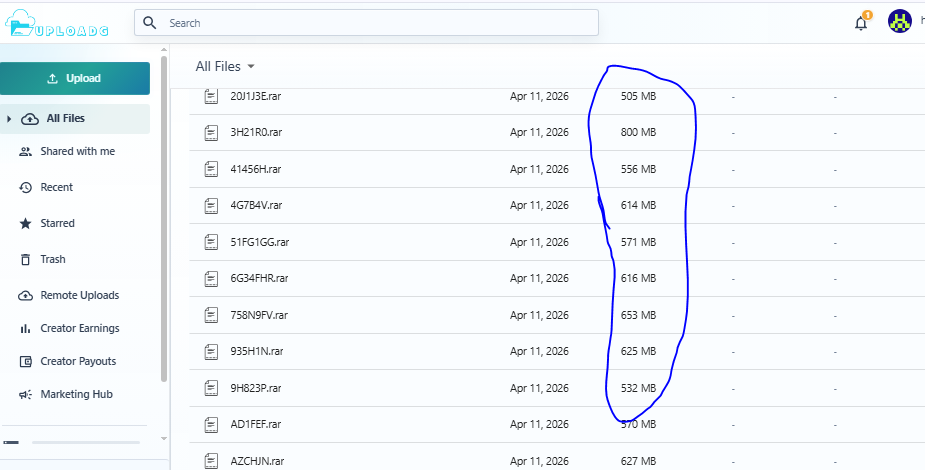Click the notification bell icon
The height and width of the screenshot is (470, 925).
tap(861, 23)
